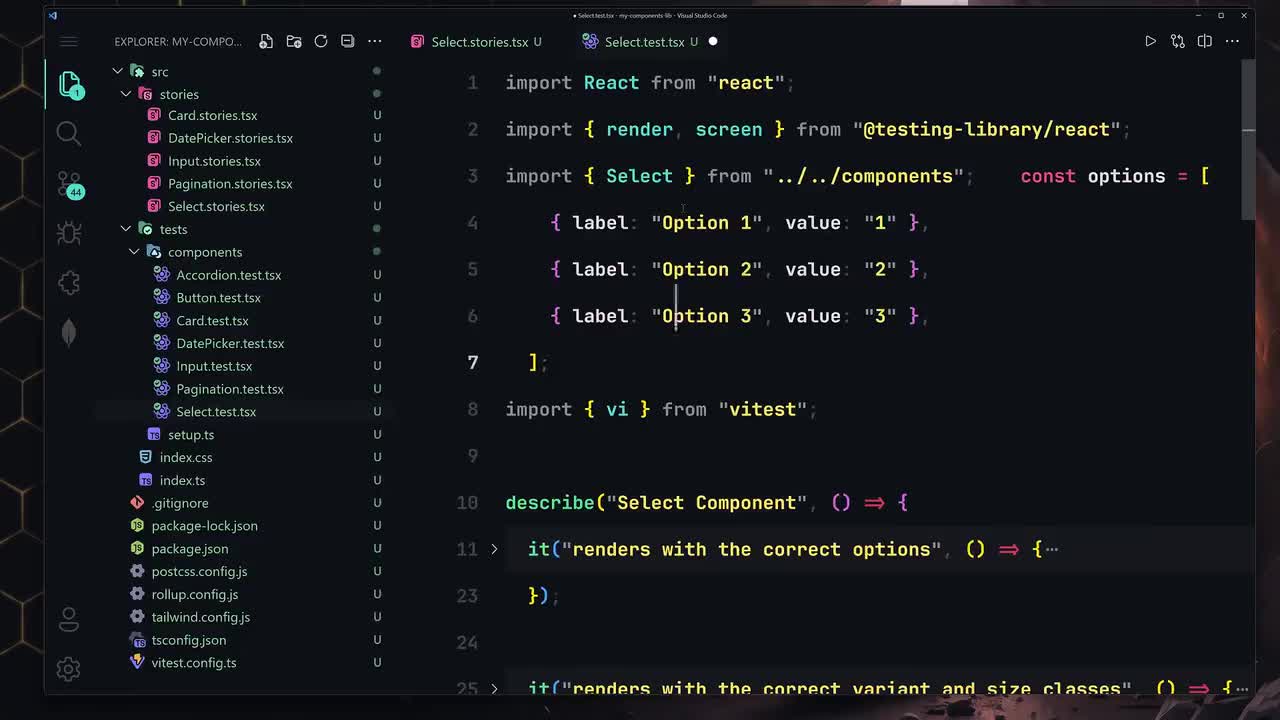Refresh the Explorer file tree
1280x720 pixels.
pos(321,41)
